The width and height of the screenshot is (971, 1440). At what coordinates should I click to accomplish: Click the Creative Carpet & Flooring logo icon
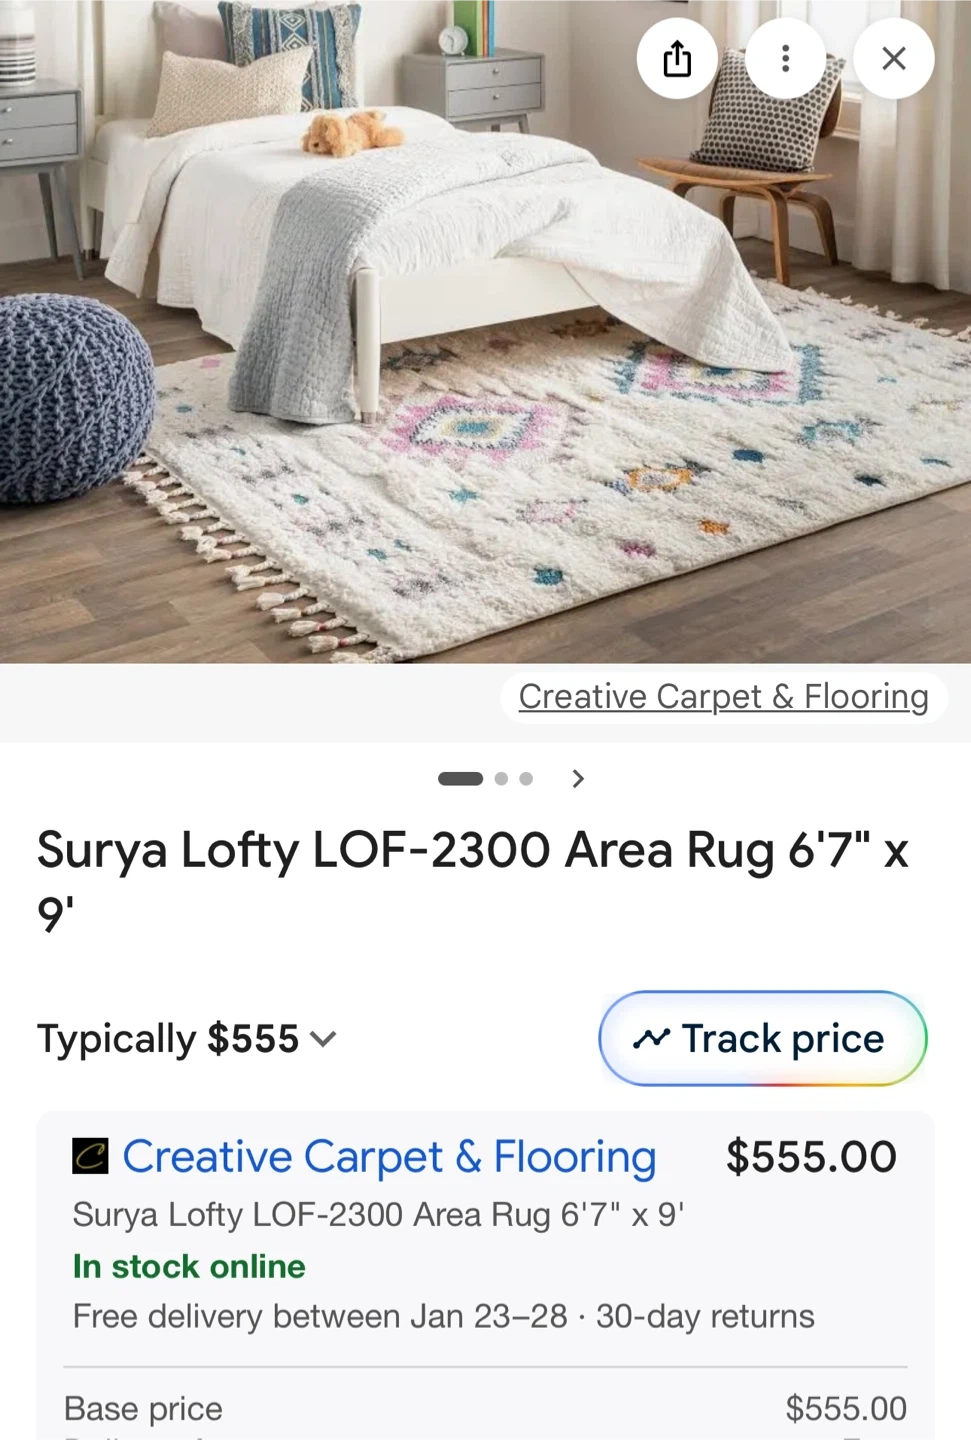tap(90, 1157)
